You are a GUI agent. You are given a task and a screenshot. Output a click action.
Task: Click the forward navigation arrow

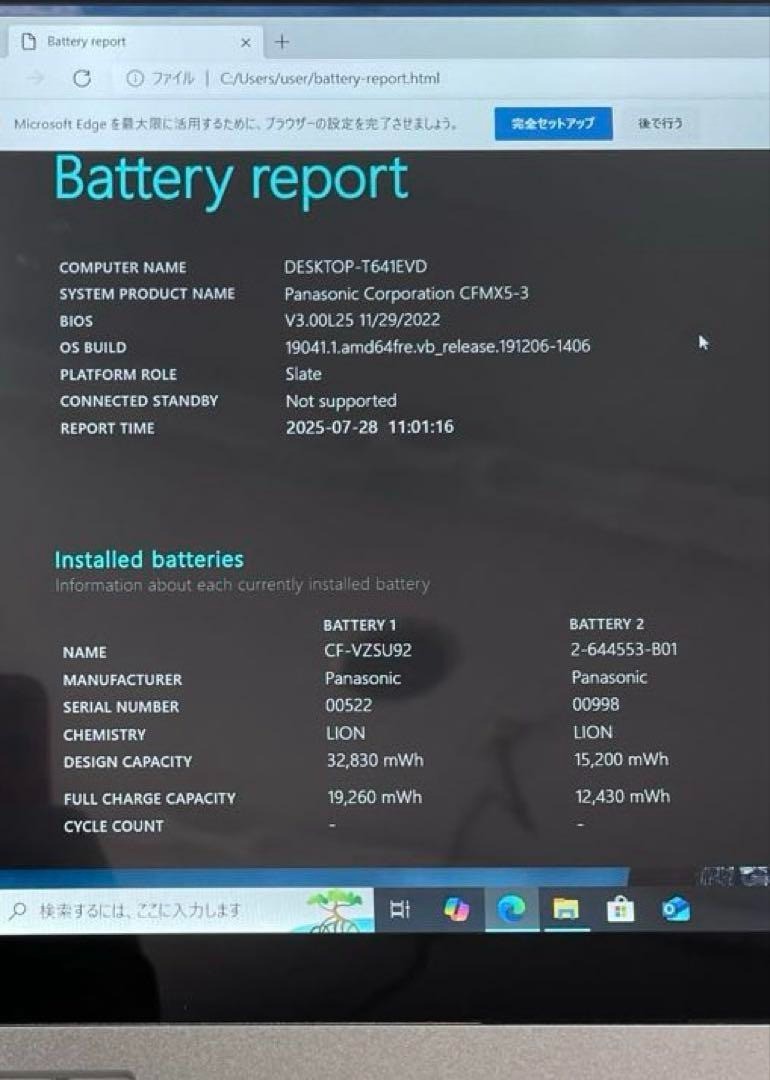[x=35, y=78]
